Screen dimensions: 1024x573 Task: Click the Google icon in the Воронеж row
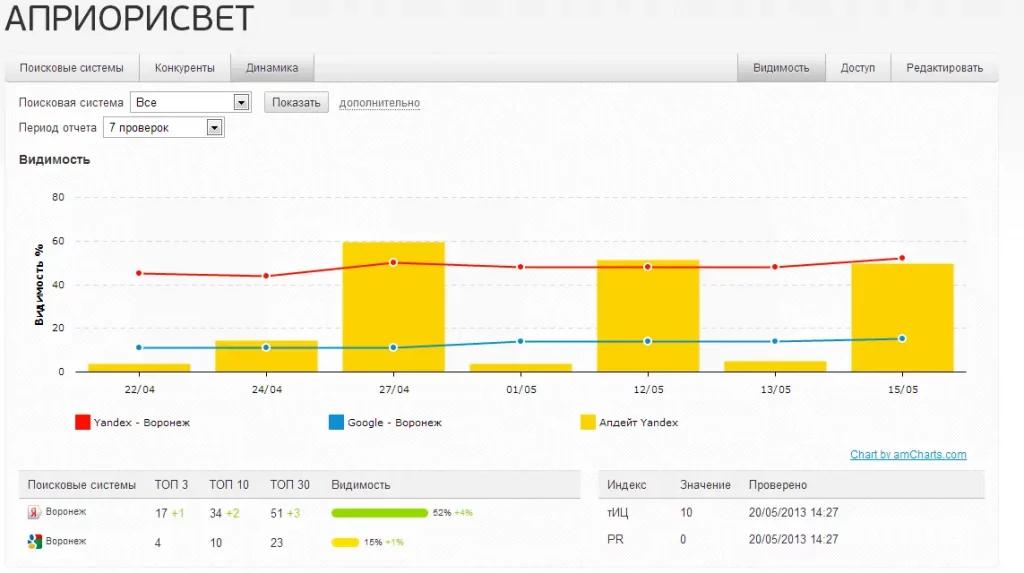34,542
